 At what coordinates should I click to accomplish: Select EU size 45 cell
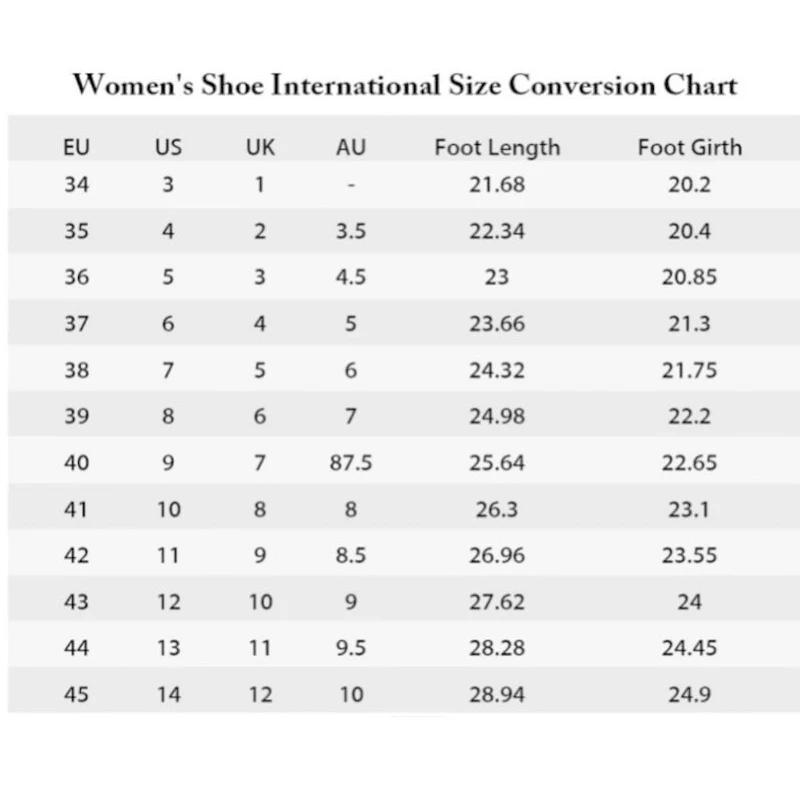(77, 695)
